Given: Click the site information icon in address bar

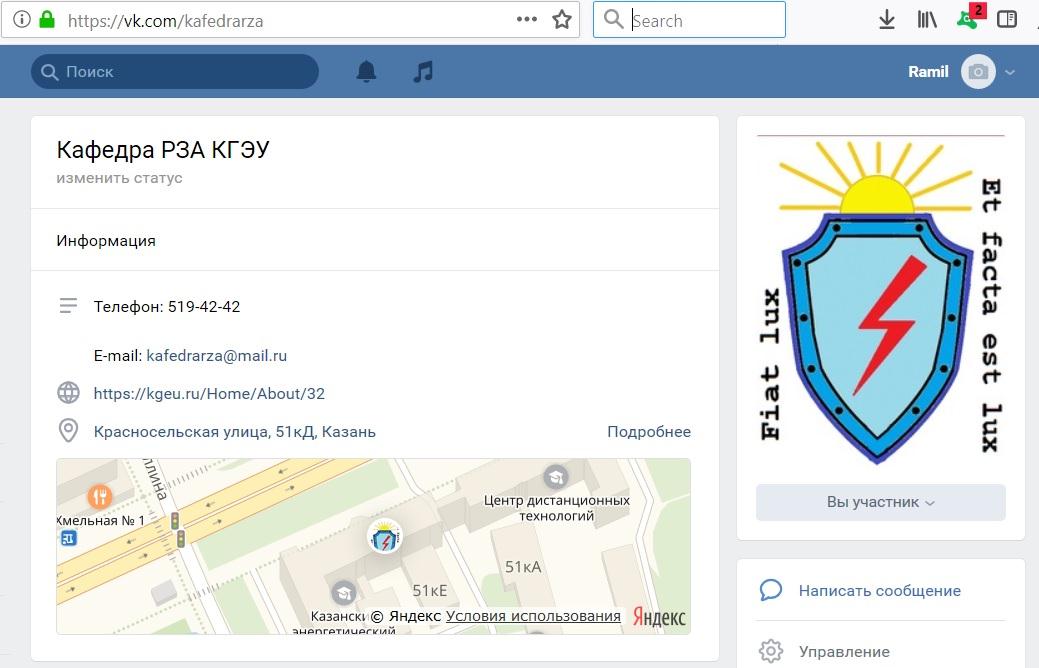Looking at the screenshot, I should click(x=21, y=20).
